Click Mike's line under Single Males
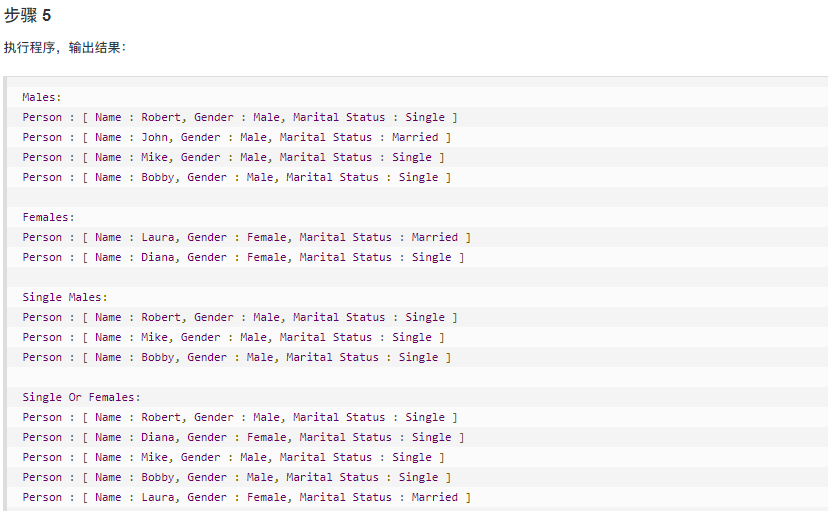 click(x=234, y=337)
